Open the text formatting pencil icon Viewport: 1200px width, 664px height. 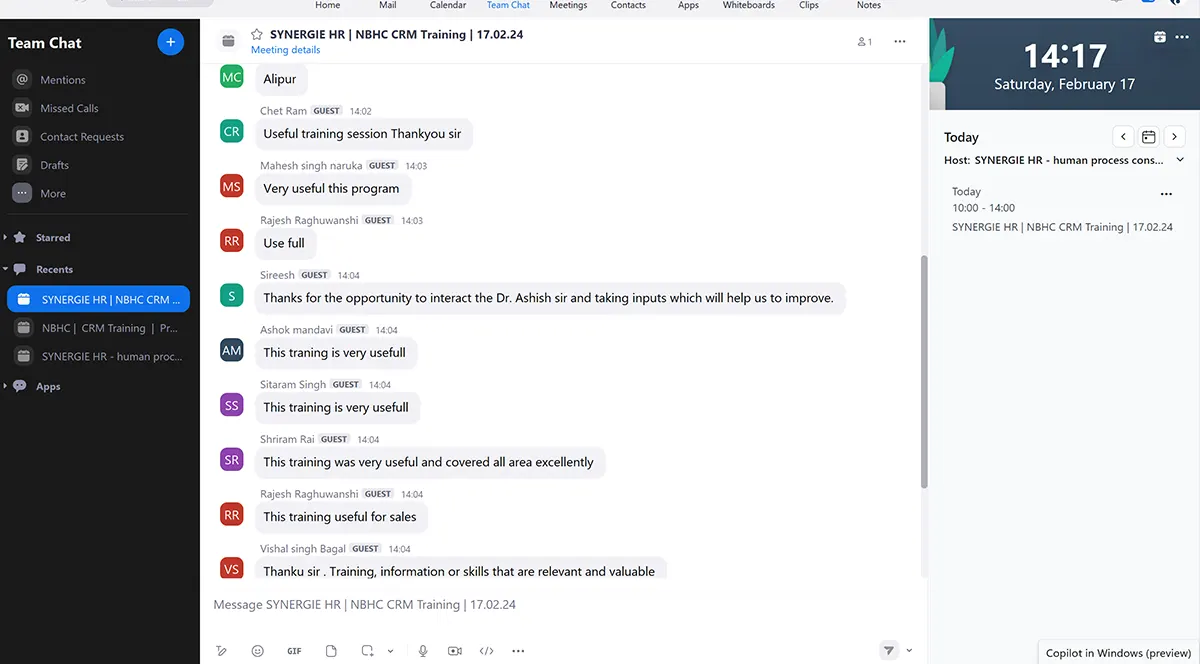pyautogui.click(x=222, y=651)
